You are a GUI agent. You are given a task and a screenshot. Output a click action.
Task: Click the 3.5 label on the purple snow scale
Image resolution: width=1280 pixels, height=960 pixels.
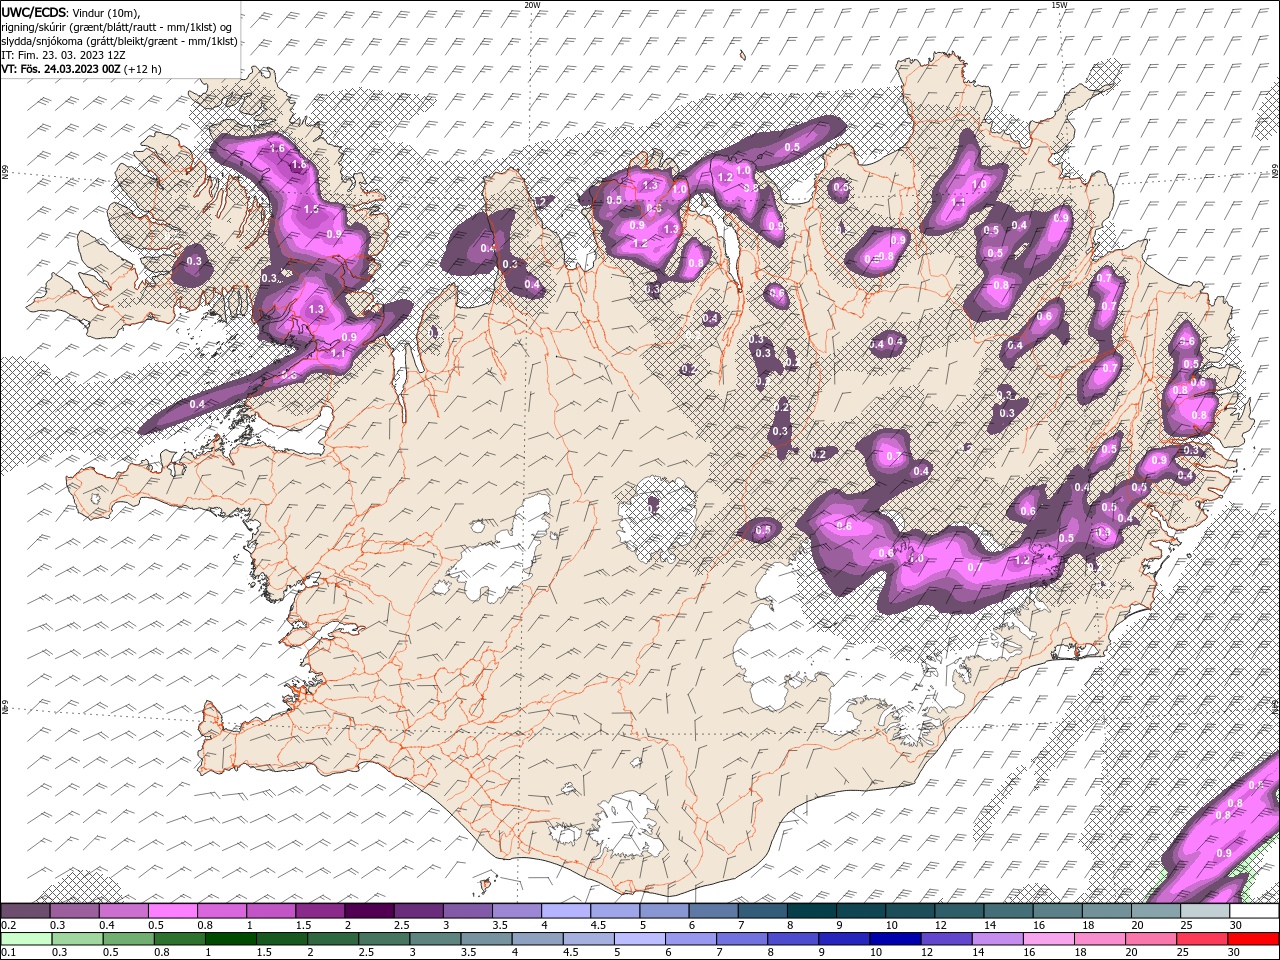click(500, 925)
